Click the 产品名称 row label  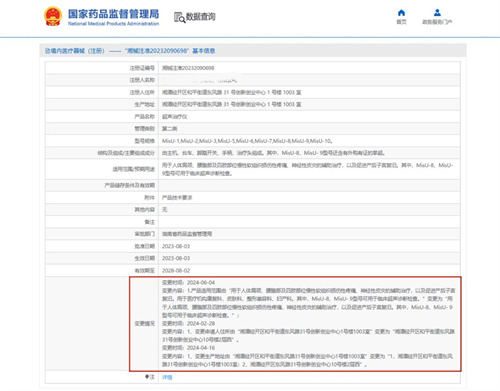pos(145,117)
